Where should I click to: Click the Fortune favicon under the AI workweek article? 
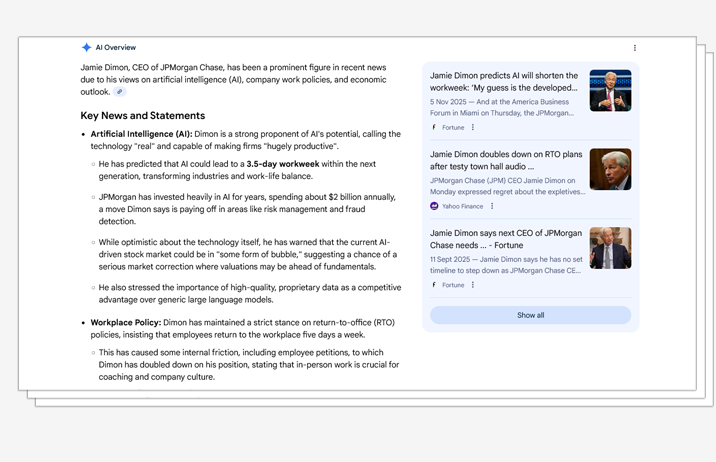click(x=434, y=127)
